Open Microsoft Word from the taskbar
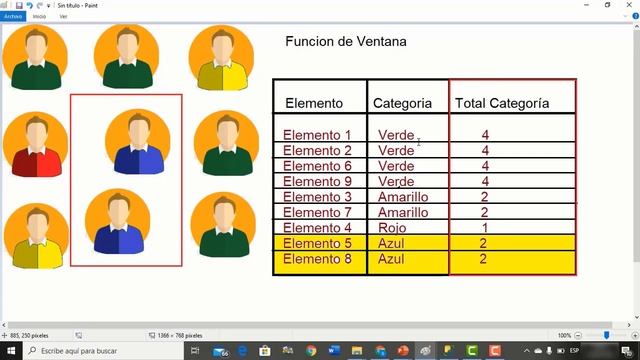Screen dimensions: 640x360 [x=334, y=351]
